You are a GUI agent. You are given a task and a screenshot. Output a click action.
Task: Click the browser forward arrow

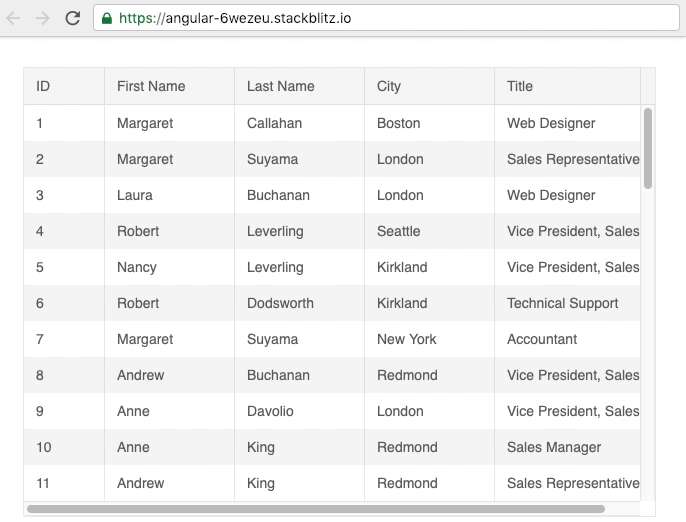(42, 18)
